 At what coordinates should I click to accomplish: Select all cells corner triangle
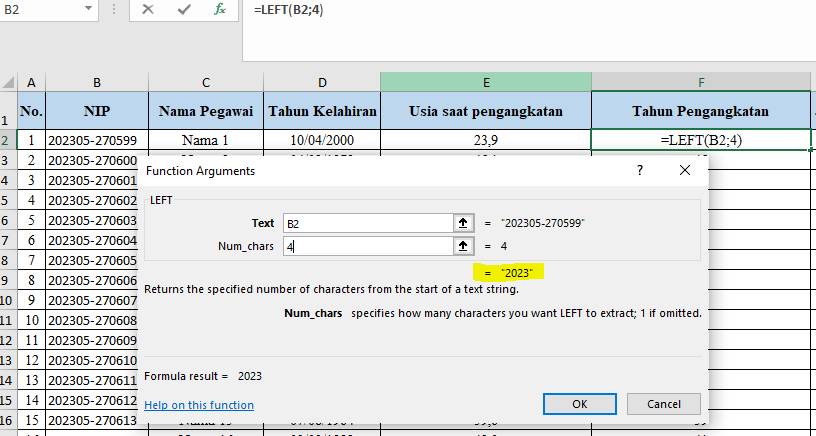[x=8, y=82]
